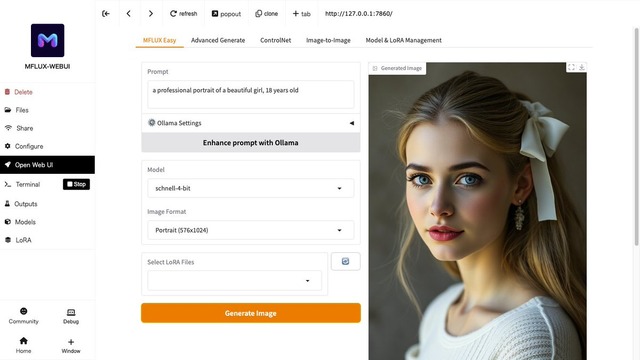Click the Generate Image button
Viewport: 640px width, 360px height.
251,313
